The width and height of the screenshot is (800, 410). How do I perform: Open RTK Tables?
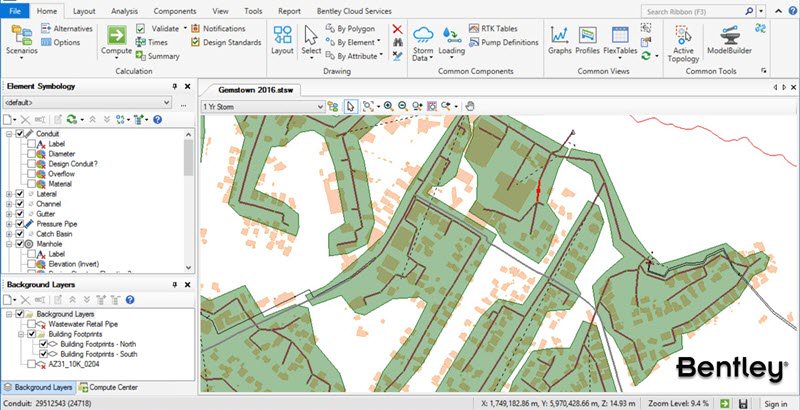[x=493, y=29]
